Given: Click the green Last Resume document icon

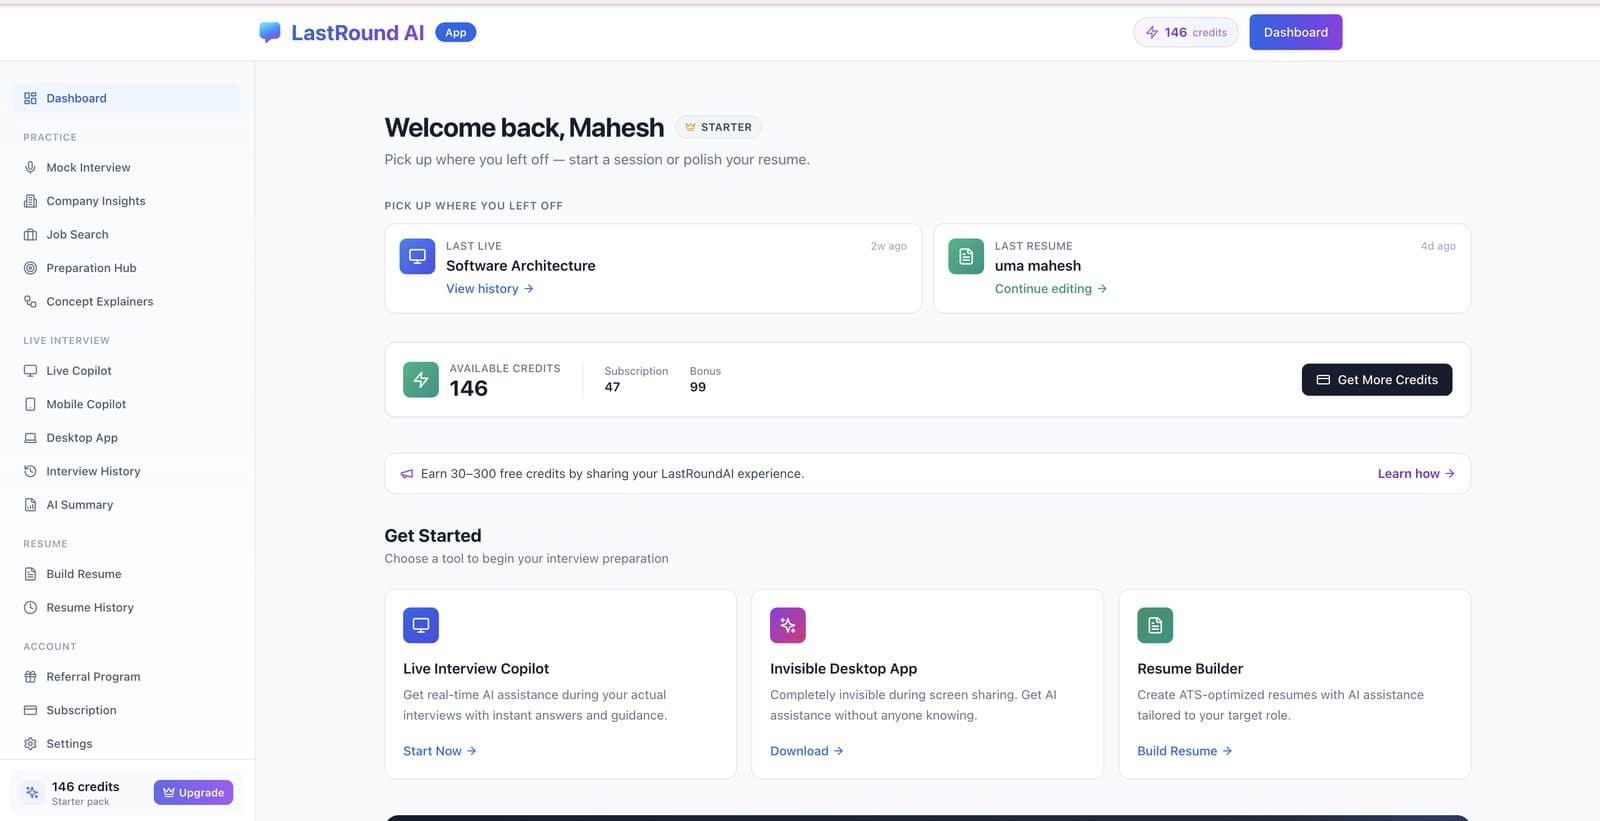Looking at the screenshot, I should (966, 256).
